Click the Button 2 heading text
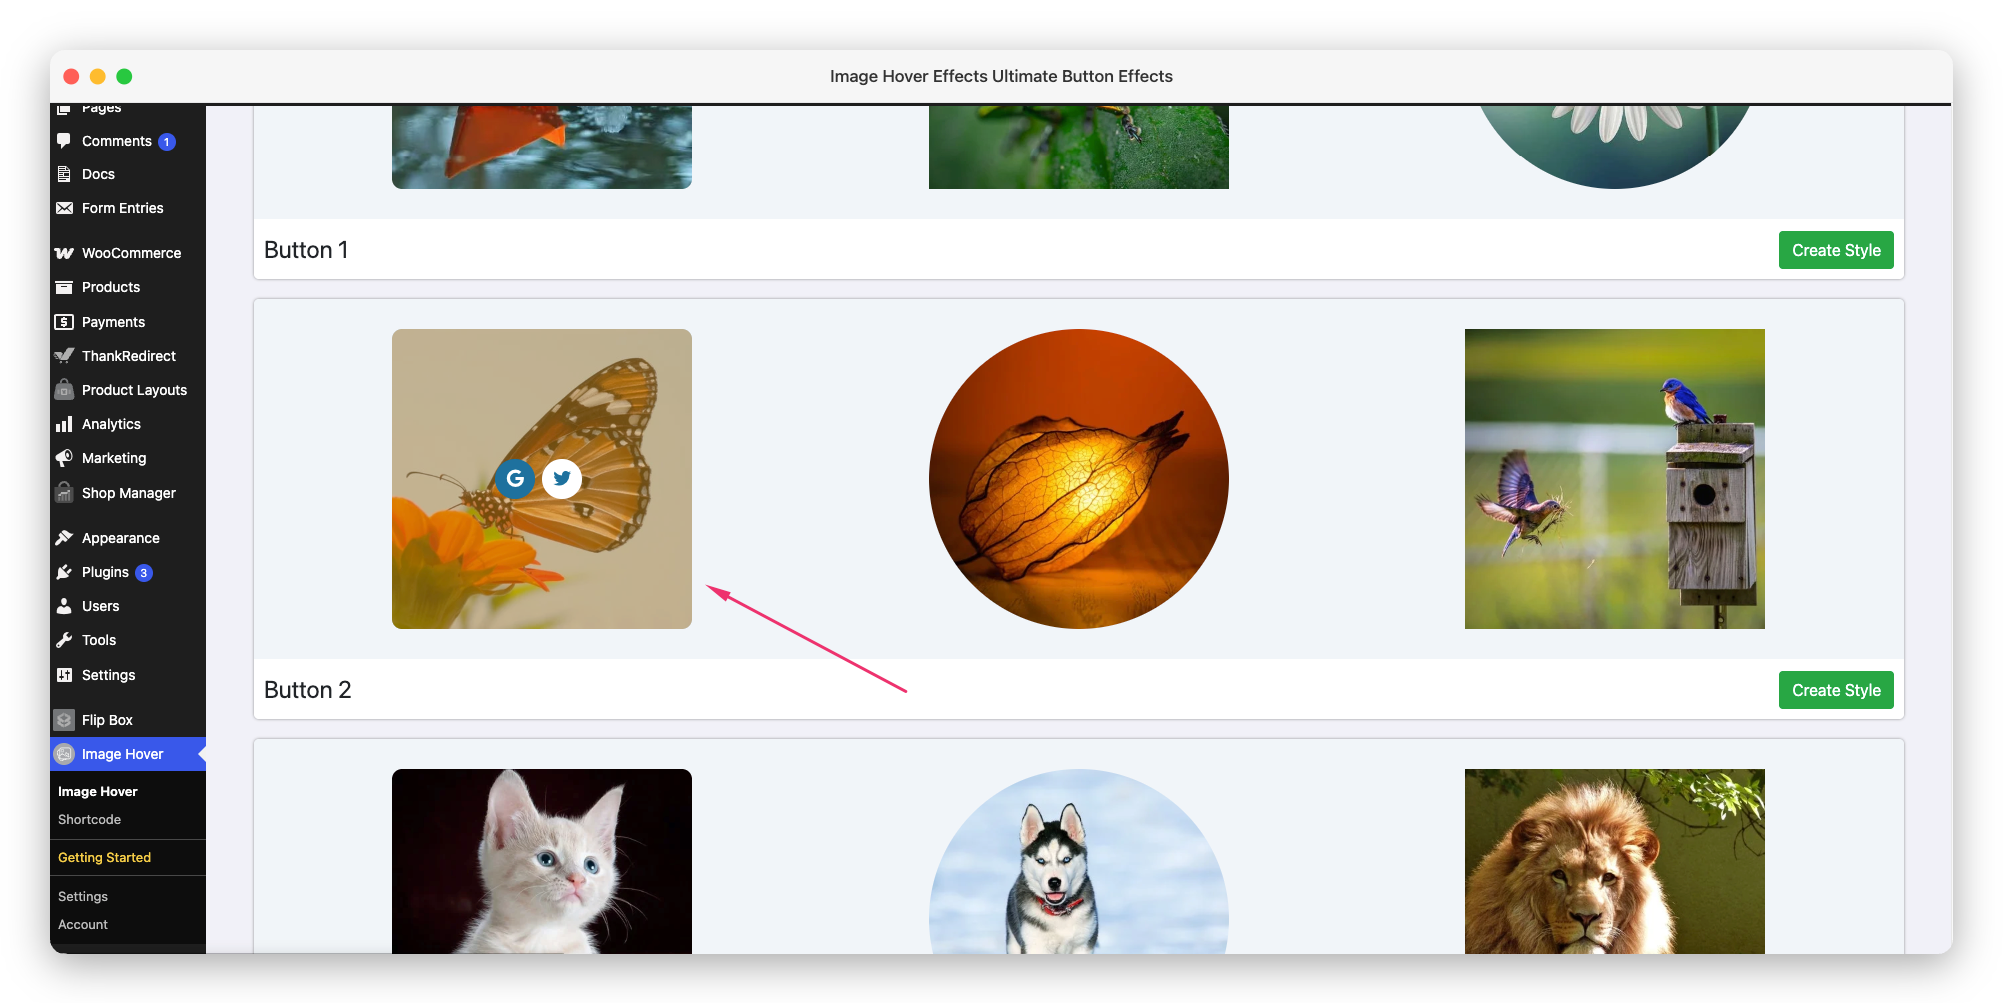The height and width of the screenshot is (1003, 2003). [x=308, y=690]
